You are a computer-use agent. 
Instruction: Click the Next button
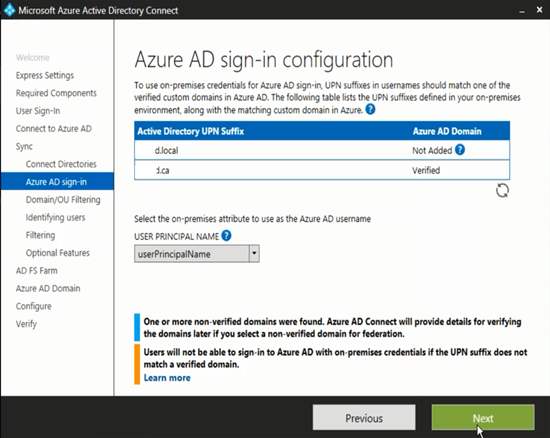[x=483, y=418]
